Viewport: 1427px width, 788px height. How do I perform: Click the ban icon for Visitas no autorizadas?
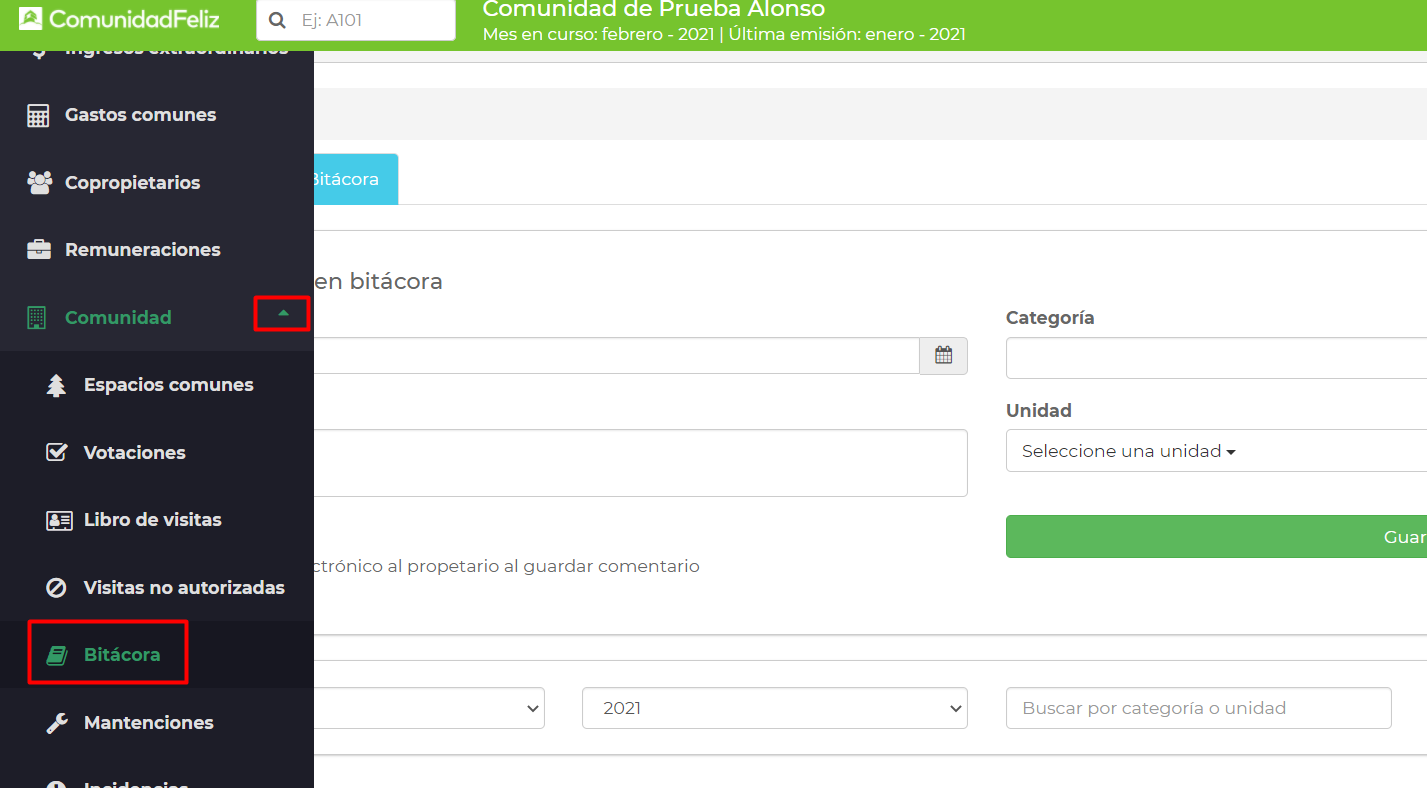(57, 588)
